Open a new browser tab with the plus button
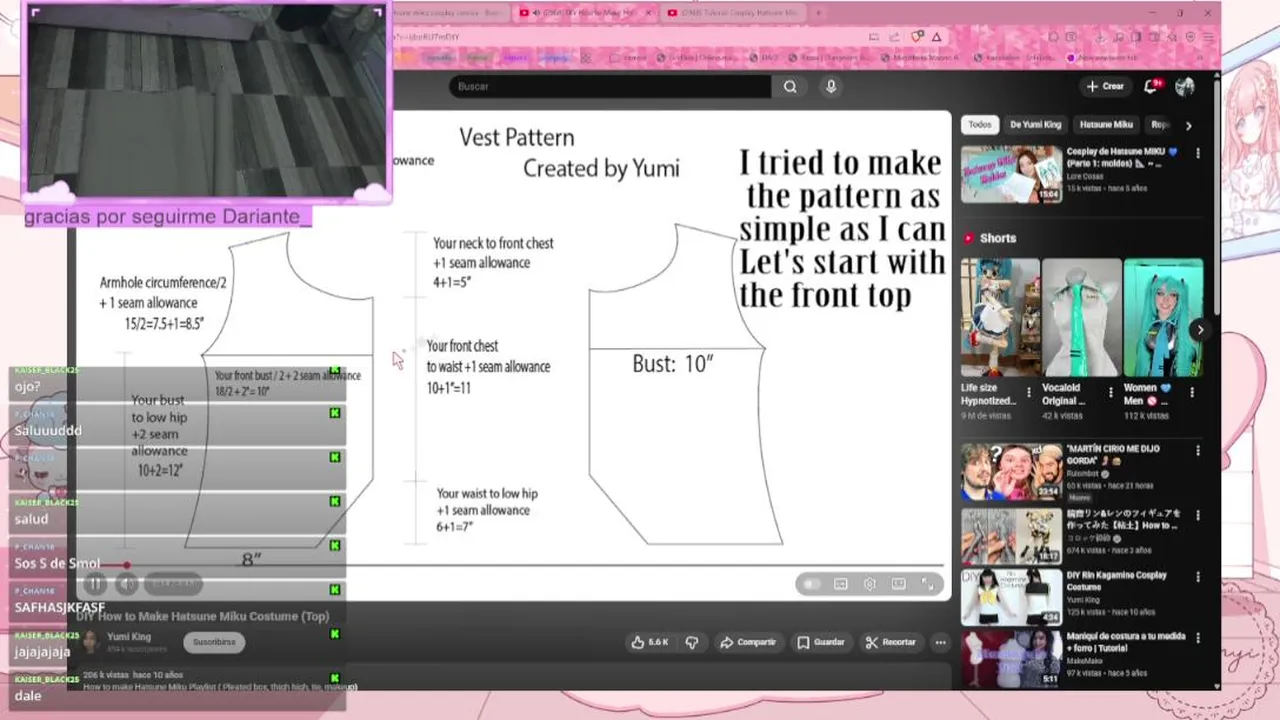Image resolution: width=1280 pixels, height=720 pixels. pos(819,13)
